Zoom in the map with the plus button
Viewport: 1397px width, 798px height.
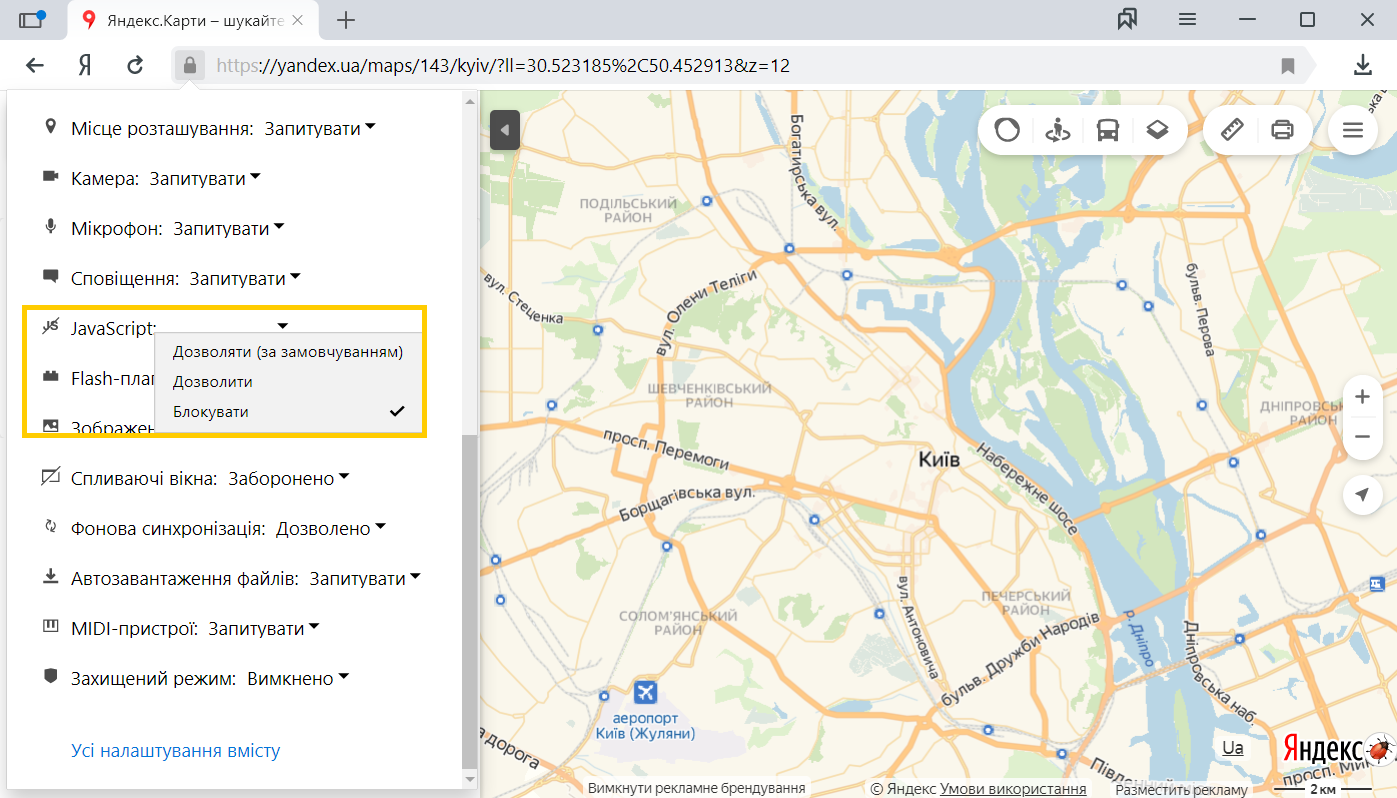(x=1362, y=397)
